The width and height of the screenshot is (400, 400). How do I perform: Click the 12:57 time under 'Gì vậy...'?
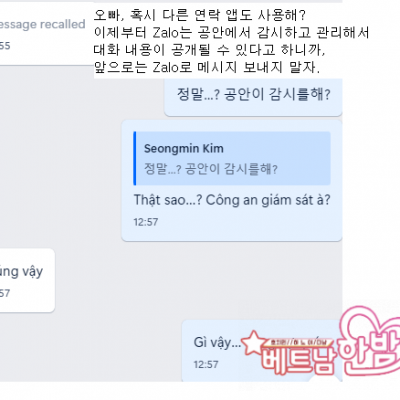206,364
